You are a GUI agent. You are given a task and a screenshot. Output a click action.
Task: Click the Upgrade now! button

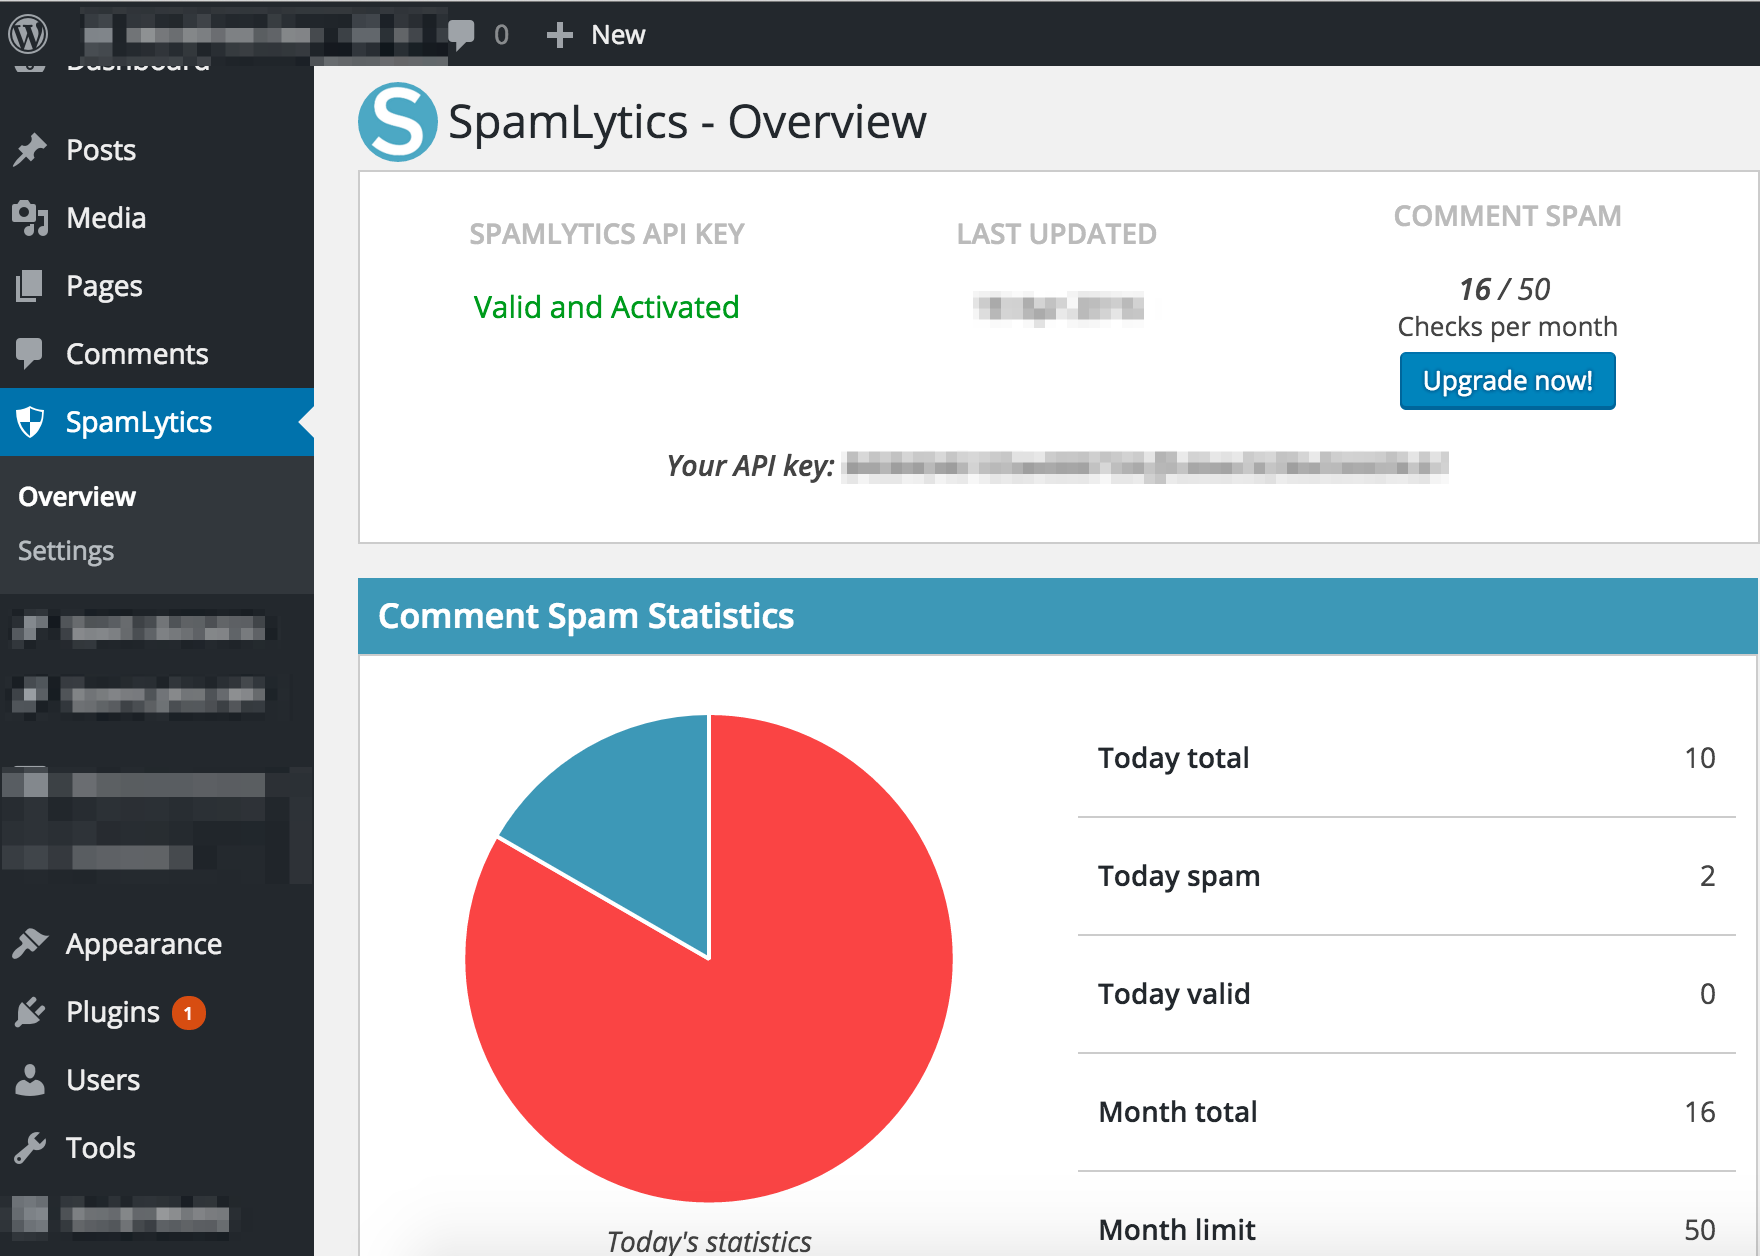tap(1507, 381)
